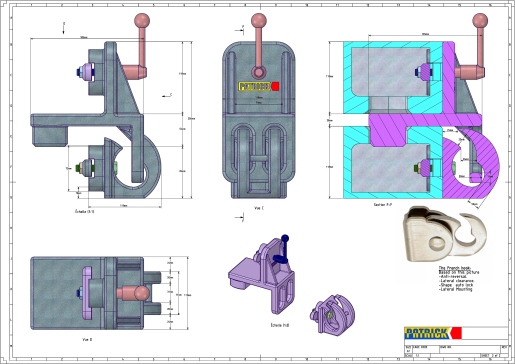The height and width of the screenshot is (364, 515).
Task: Click the "-Lateral clearance" note line
Action: (x=456, y=281)
